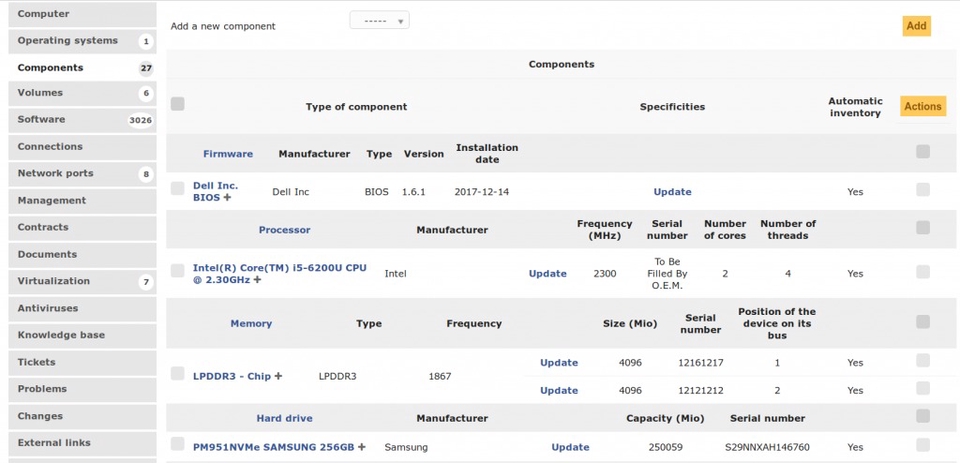Switch to the Virtualization tab
960x463 pixels.
pos(82,282)
